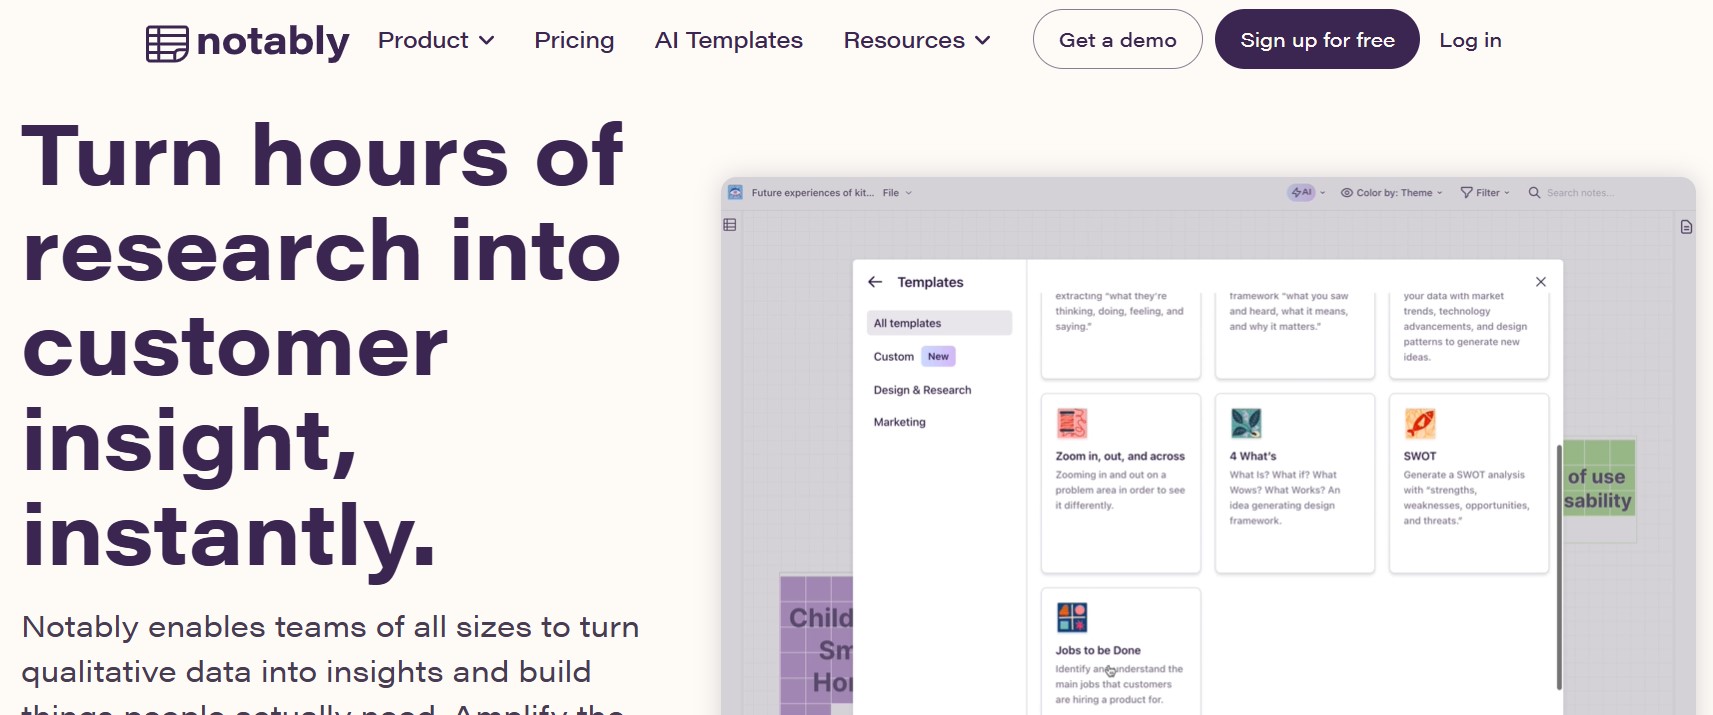
Task: Click the back arrow beside Templates
Action: [x=875, y=282]
